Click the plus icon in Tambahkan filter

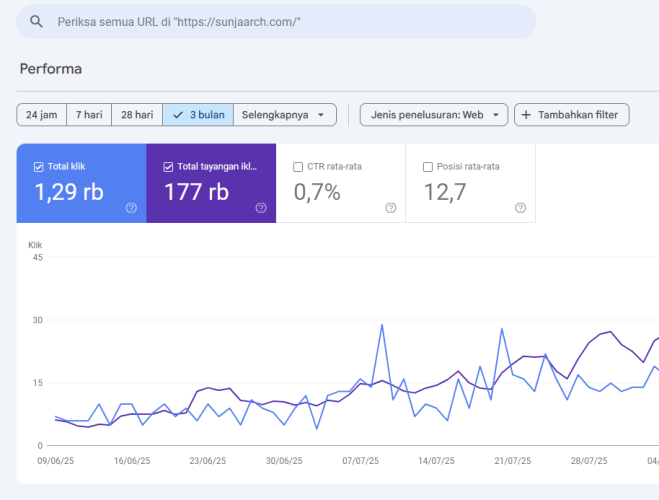tap(526, 115)
